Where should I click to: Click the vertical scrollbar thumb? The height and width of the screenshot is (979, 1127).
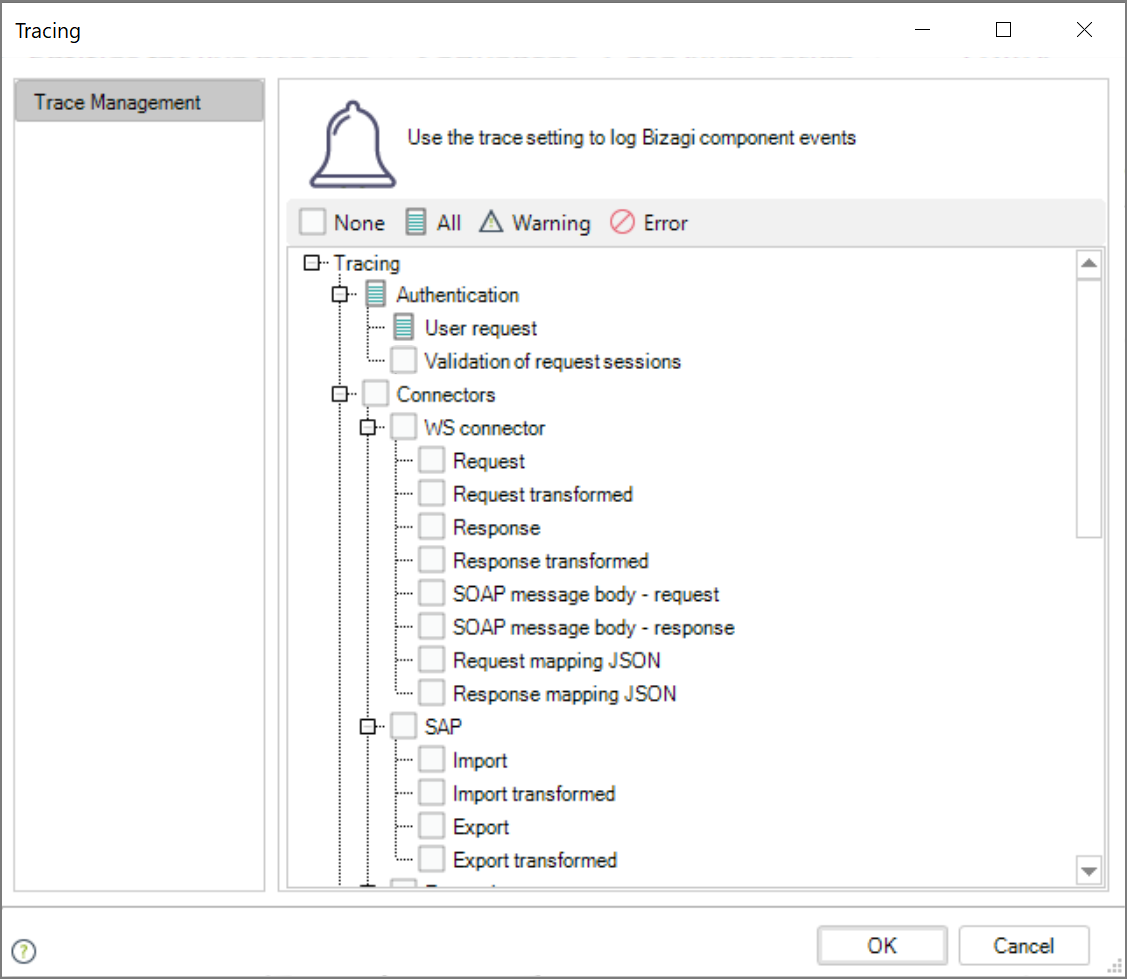[x=1089, y=408]
